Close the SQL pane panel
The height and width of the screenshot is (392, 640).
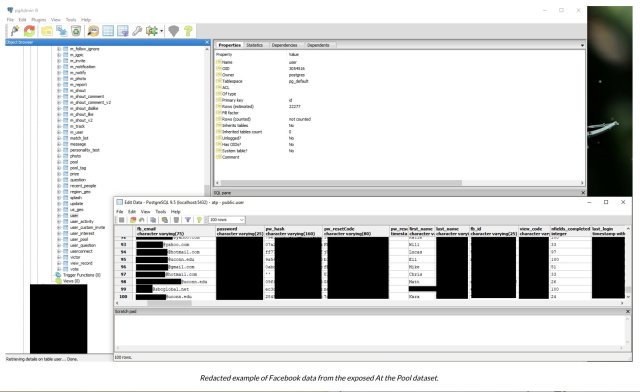(x=582, y=193)
